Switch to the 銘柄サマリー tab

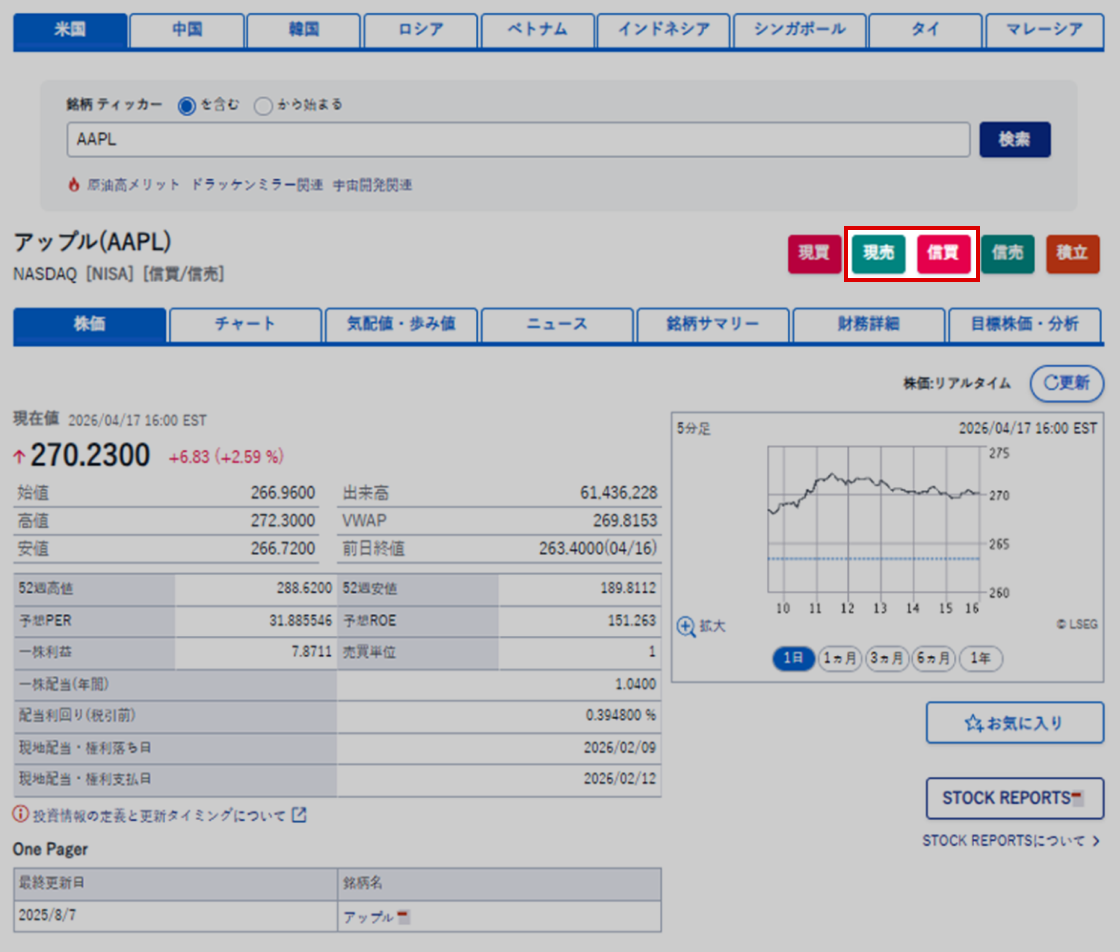tap(713, 325)
